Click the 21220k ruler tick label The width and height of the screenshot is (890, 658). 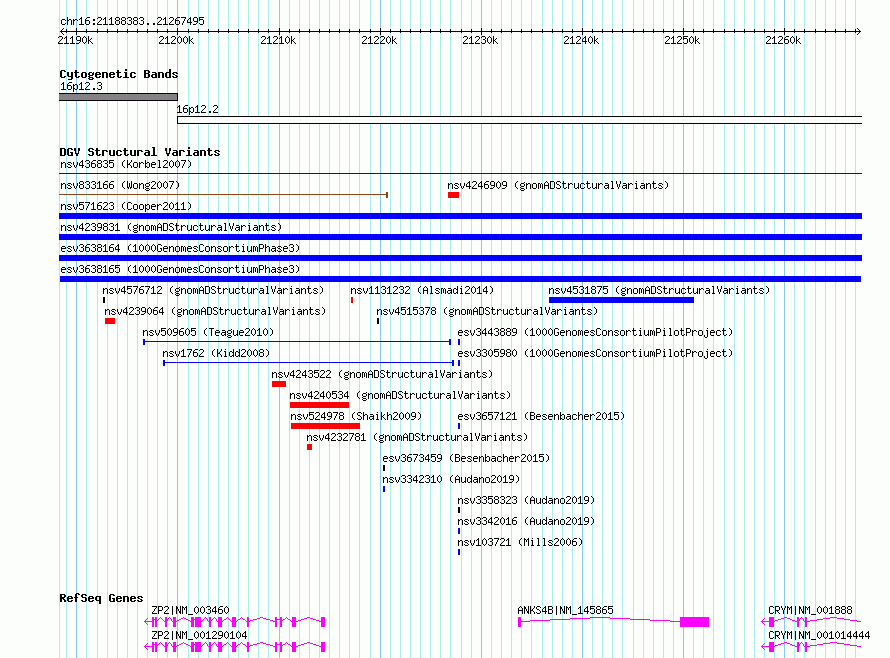coord(379,40)
